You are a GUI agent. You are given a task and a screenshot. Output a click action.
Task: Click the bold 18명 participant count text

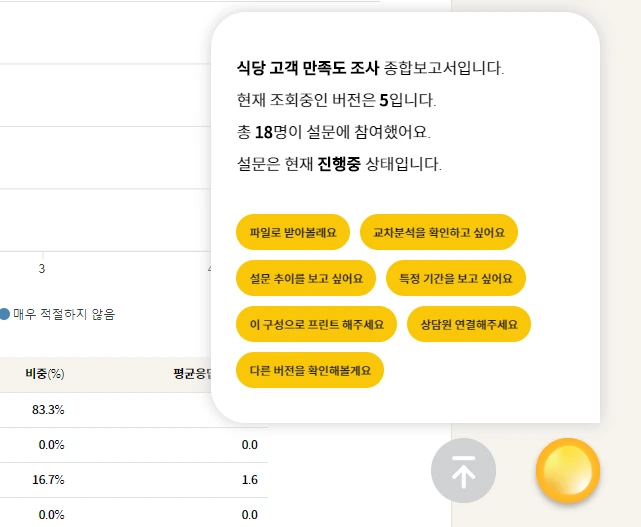(x=271, y=132)
